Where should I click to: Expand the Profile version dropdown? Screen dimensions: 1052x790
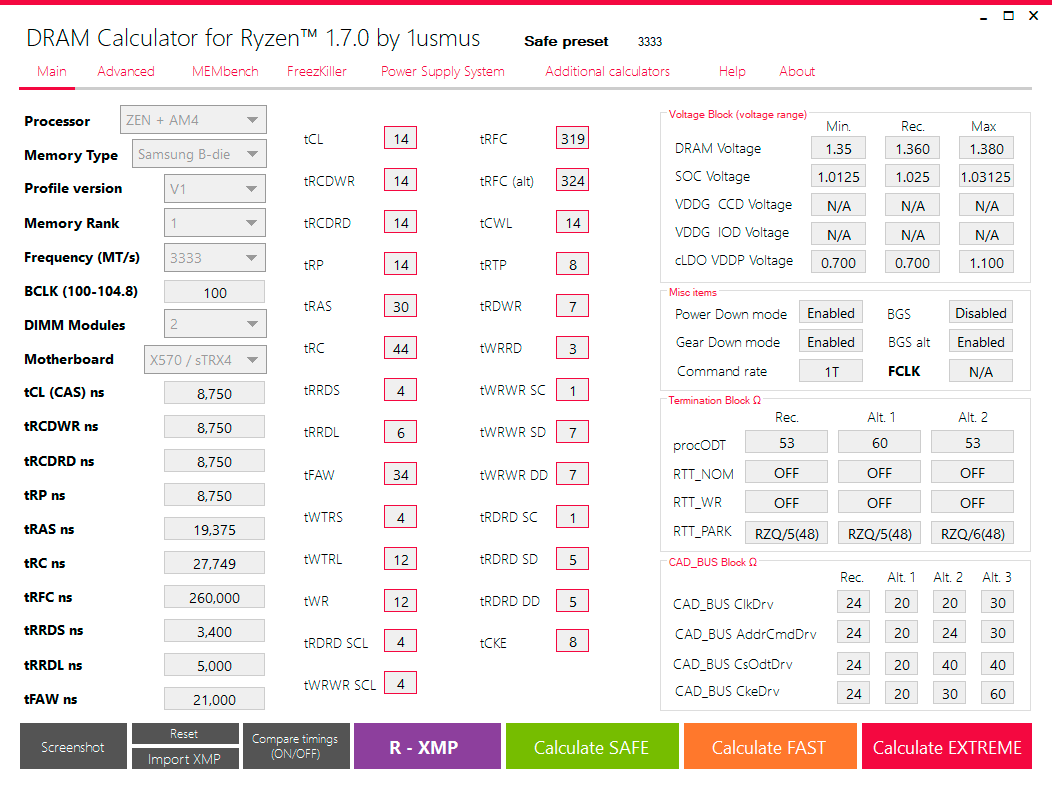(215, 189)
